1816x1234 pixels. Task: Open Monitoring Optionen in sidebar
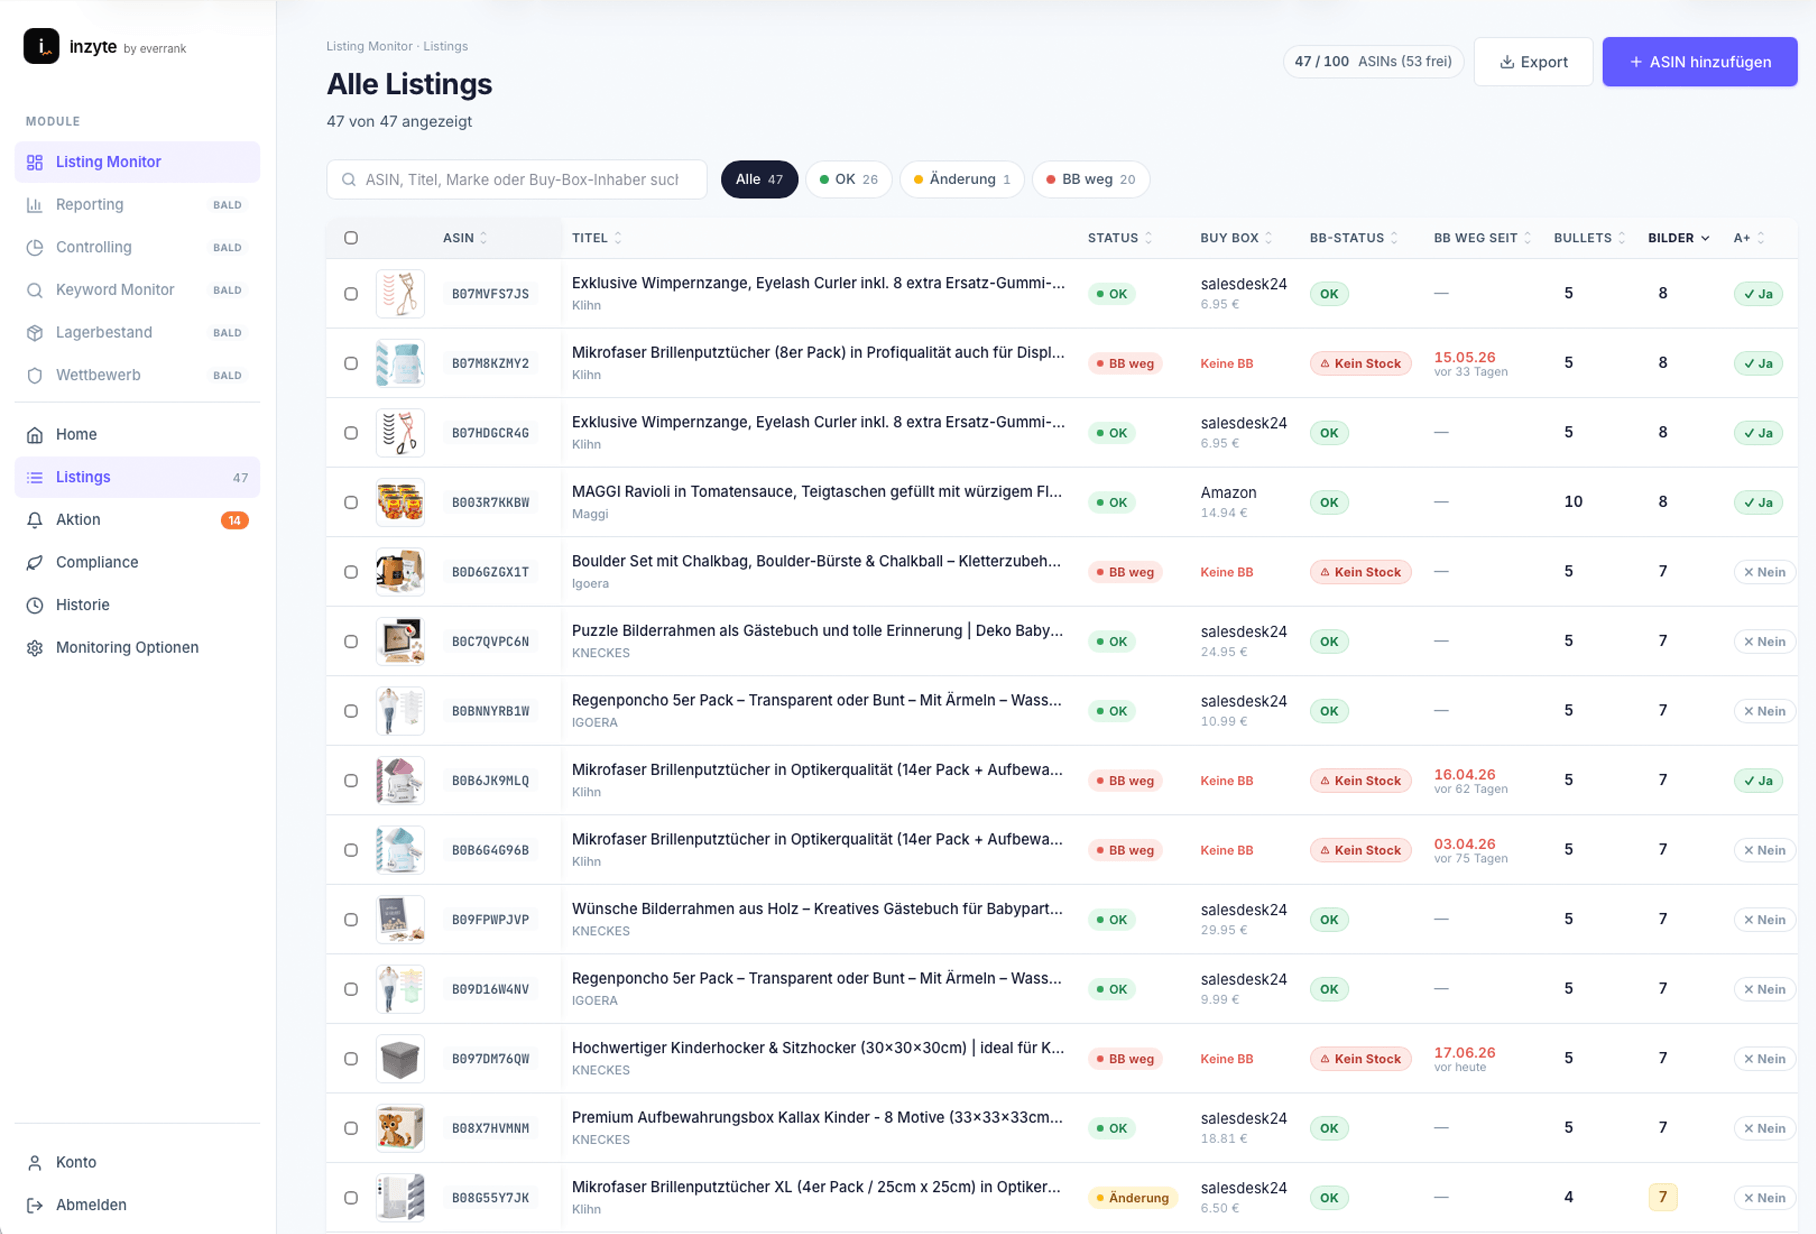click(x=137, y=648)
